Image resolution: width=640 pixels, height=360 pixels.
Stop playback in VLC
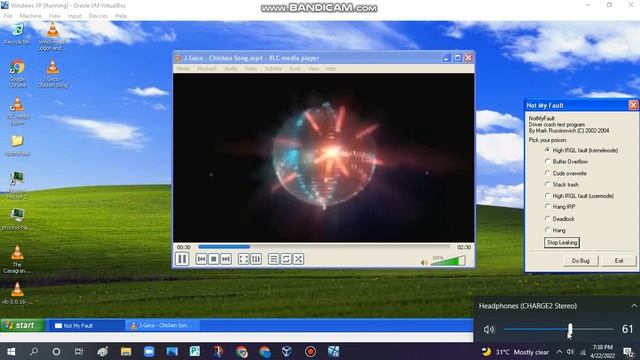click(213, 259)
